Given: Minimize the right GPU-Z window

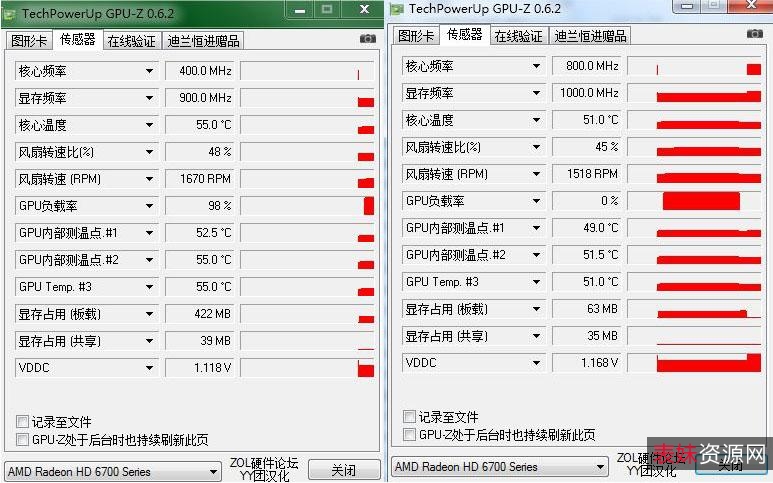Looking at the screenshot, I should pos(687,6).
